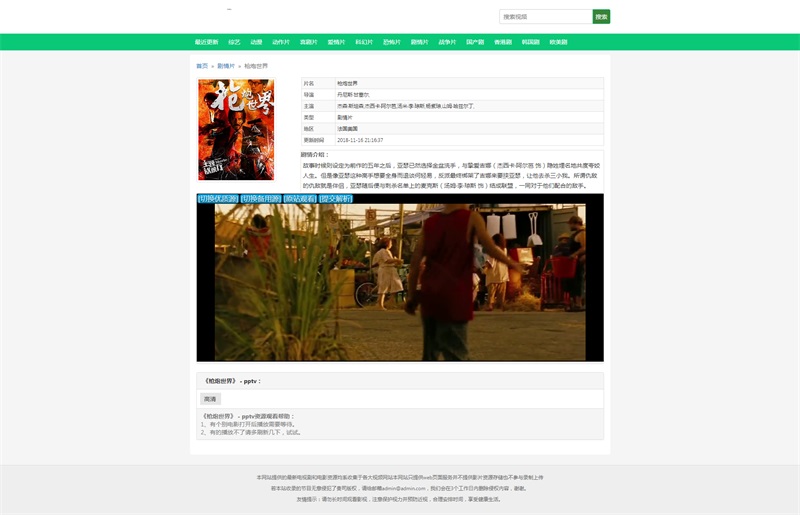The image size is (800, 515).
Task: Focus the 搜索视频 search input field
Action: click(545, 17)
